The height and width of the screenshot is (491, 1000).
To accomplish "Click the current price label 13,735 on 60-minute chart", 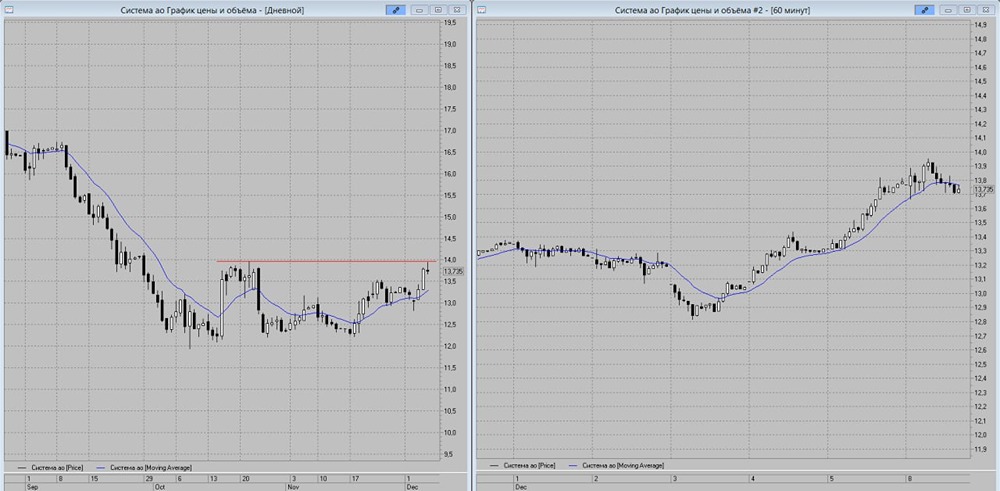I will pos(983,189).
